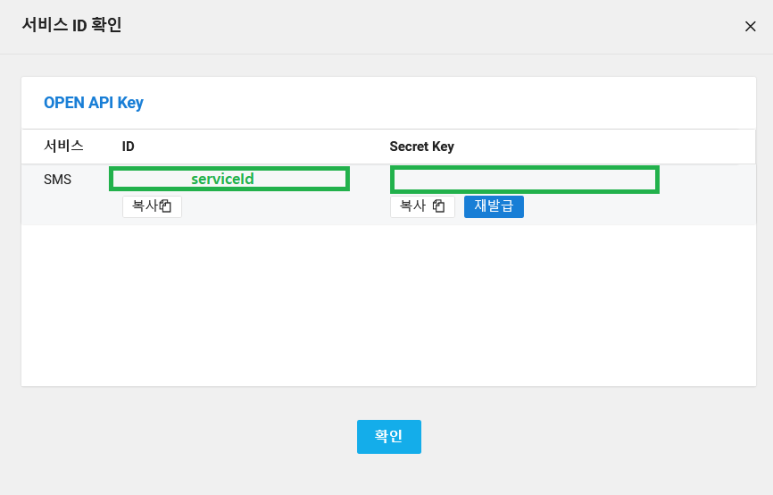Click the serviceId value box
This screenshot has height=495, width=773.
pos(229,178)
